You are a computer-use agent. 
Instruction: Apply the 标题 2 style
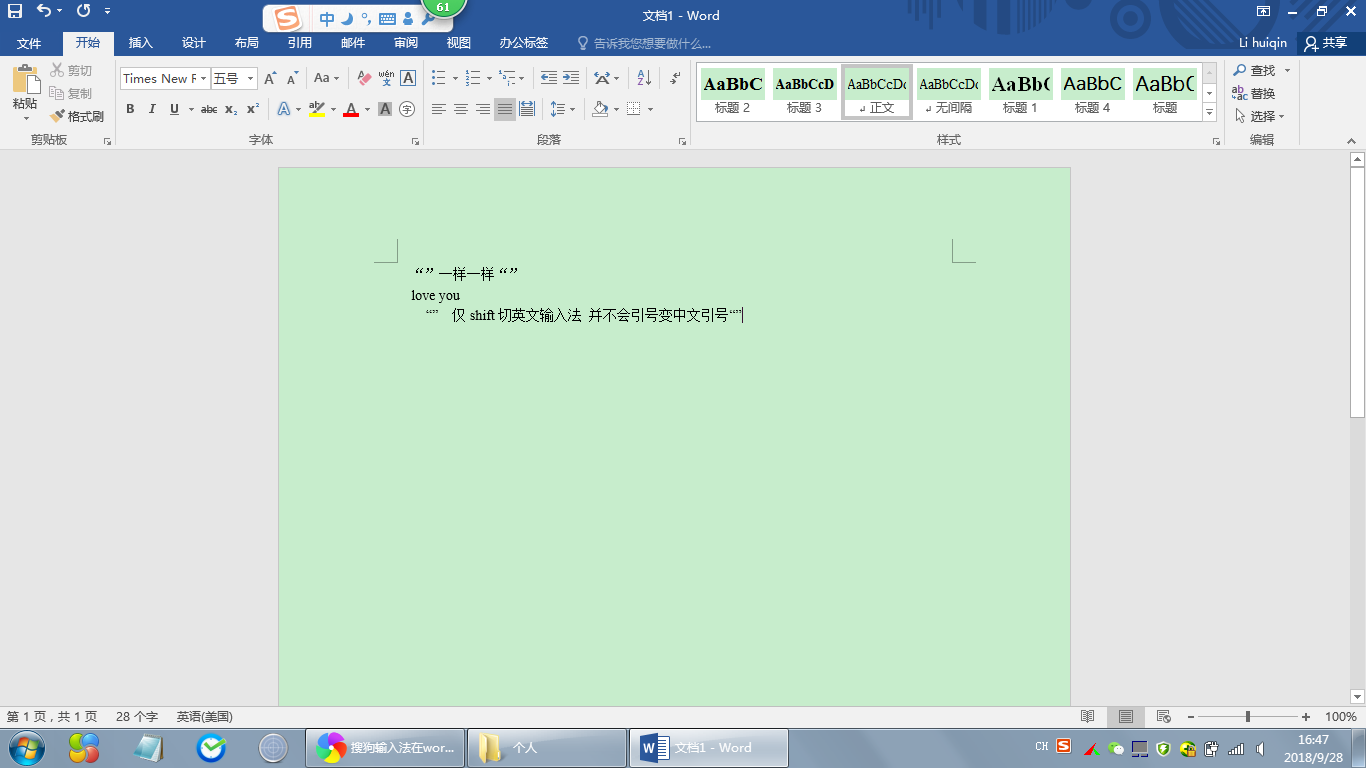point(733,93)
